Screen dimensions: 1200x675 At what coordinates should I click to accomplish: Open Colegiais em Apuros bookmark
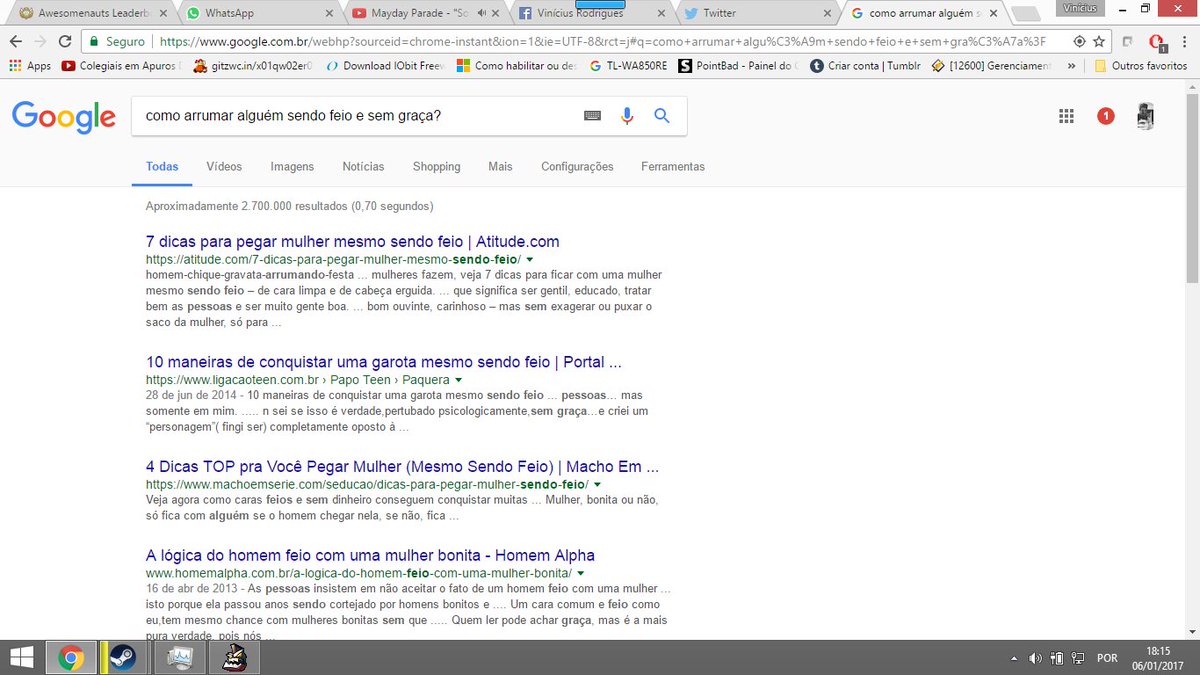[121, 66]
